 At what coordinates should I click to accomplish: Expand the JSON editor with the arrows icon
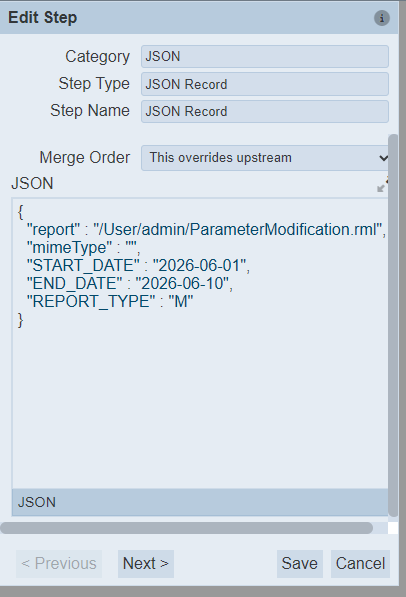click(382, 184)
